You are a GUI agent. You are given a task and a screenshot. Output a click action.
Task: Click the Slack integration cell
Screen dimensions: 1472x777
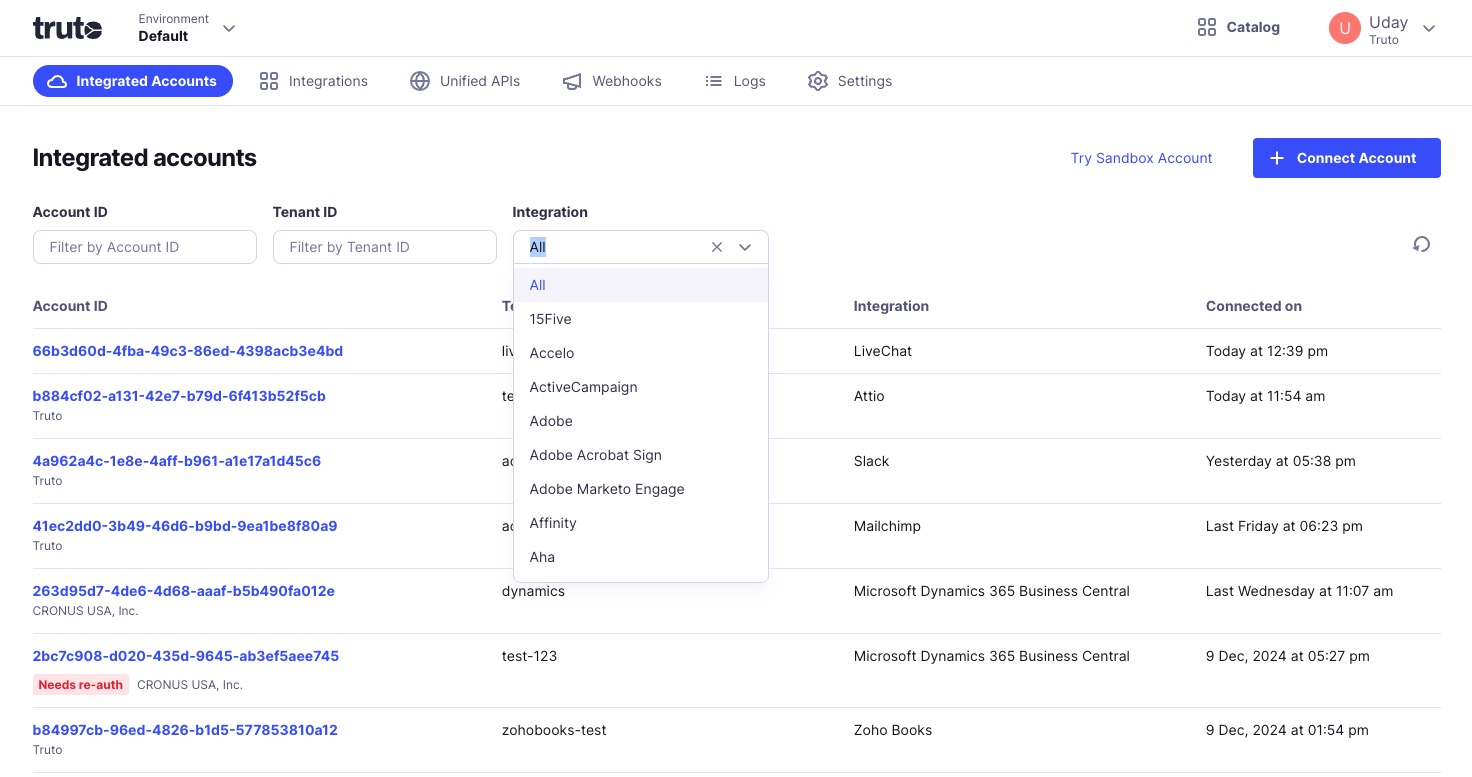872,461
